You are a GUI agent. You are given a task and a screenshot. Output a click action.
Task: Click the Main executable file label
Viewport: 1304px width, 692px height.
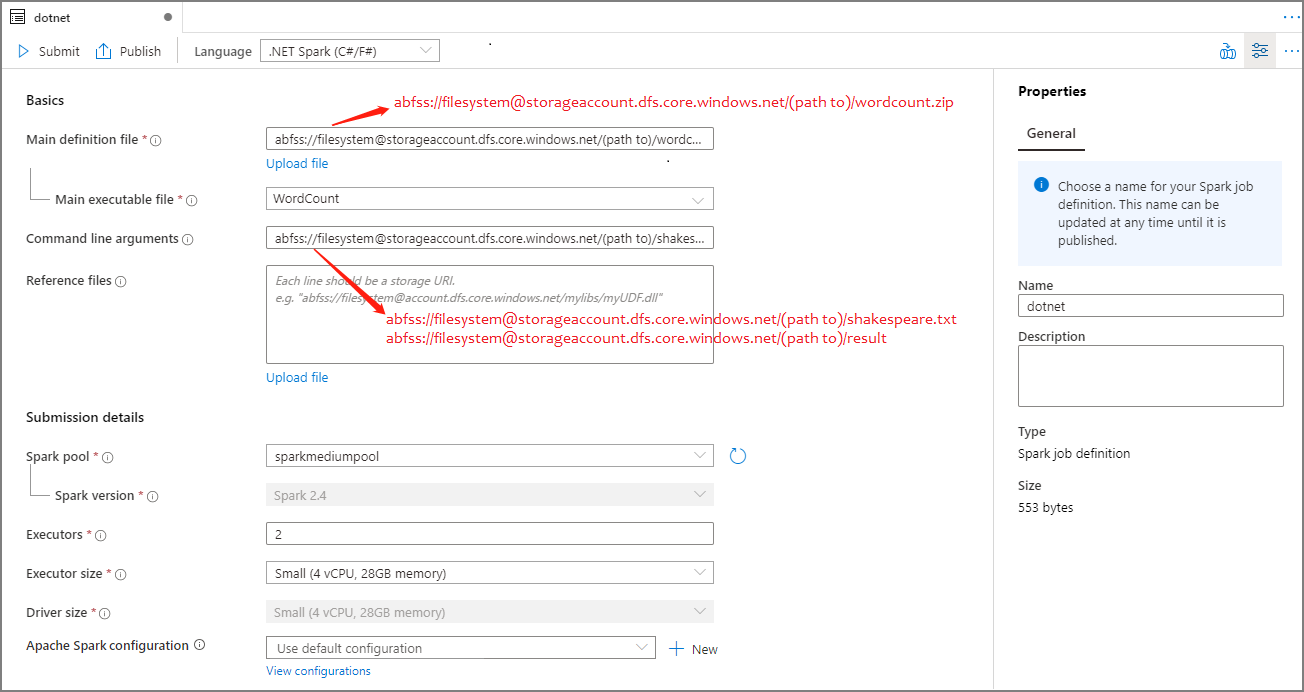114,199
